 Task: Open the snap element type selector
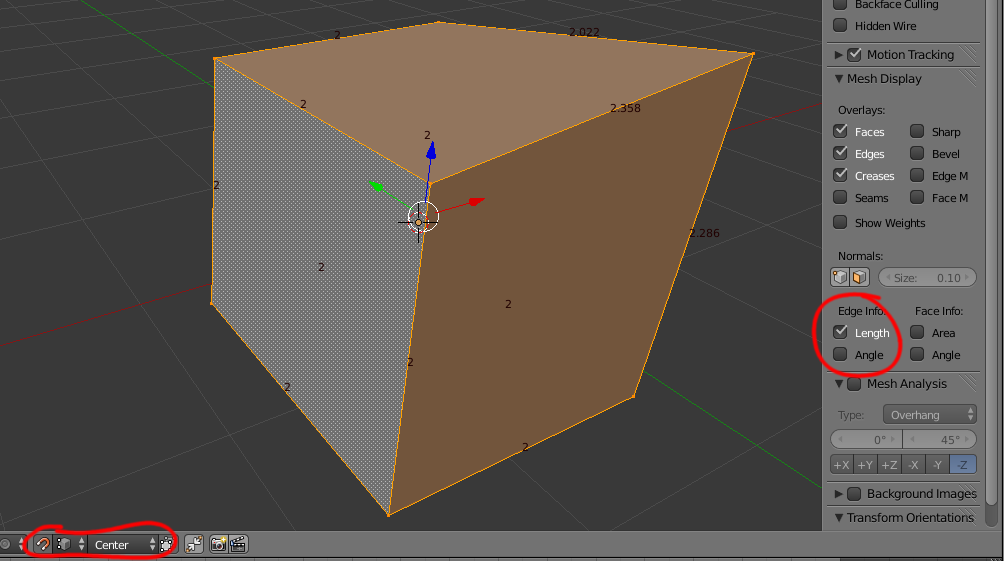[x=71, y=544]
